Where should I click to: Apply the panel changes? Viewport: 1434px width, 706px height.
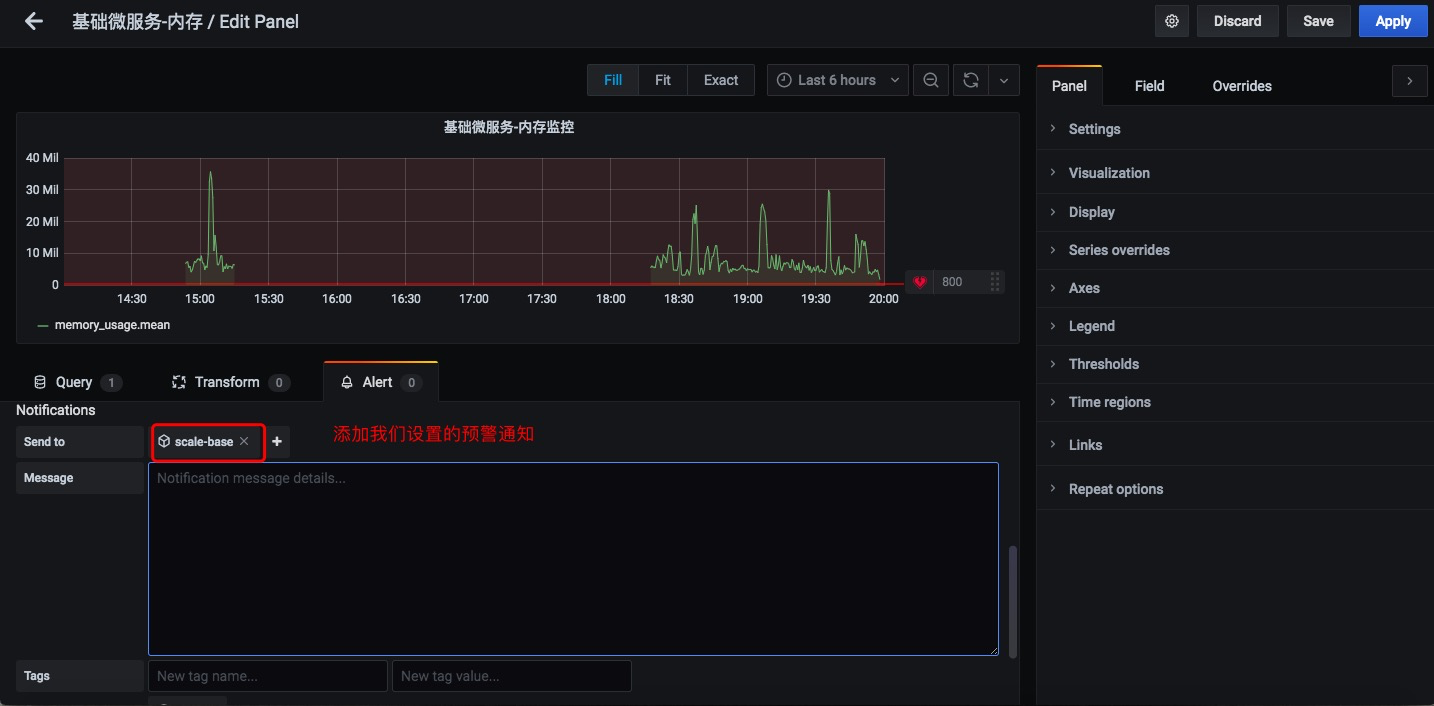pyautogui.click(x=1393, y=21)
